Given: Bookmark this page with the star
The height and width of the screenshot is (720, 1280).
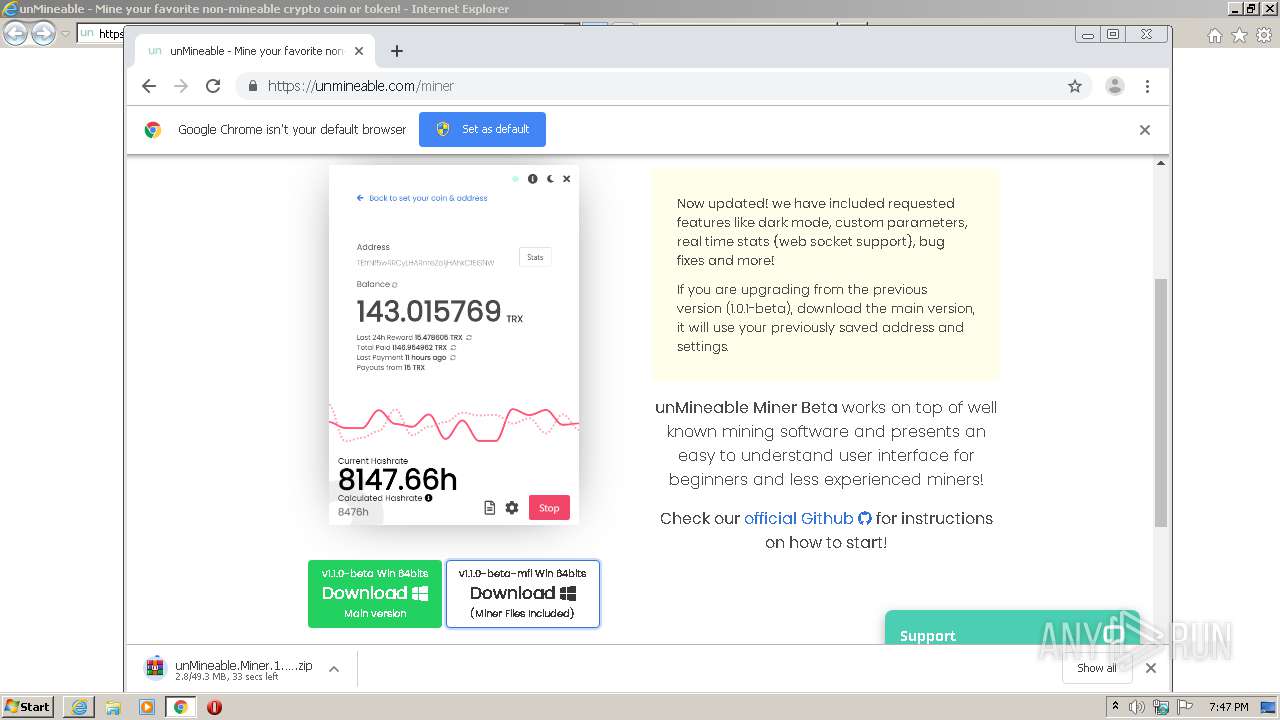Looking at the screenshot, I should pos(1075,86).
